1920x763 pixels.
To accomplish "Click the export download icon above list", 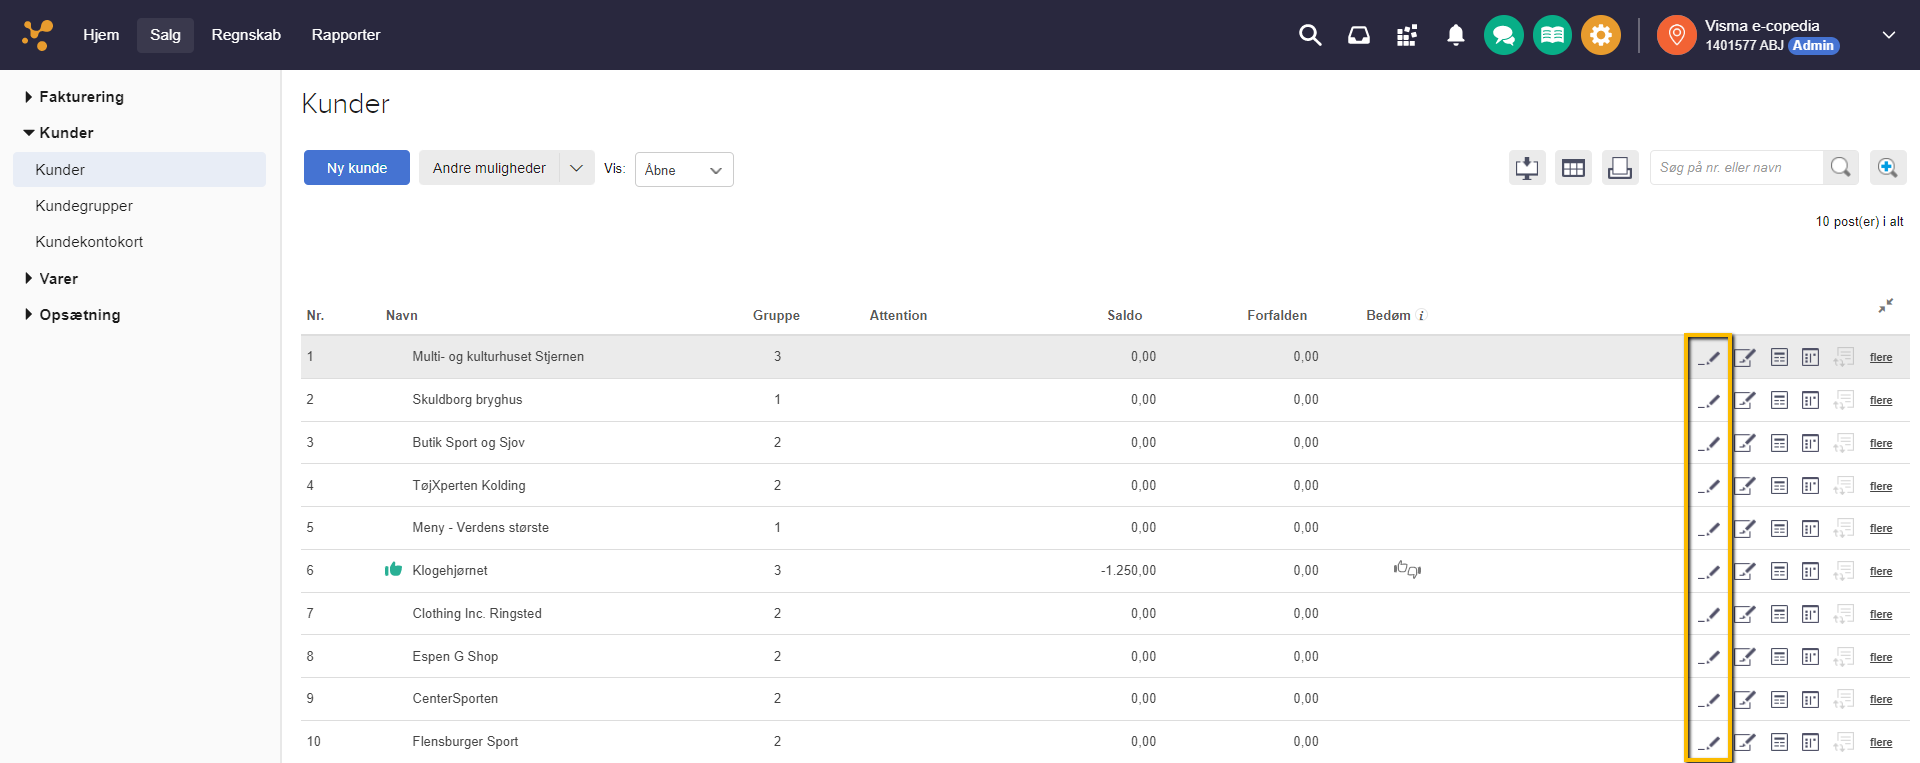I will point(1527,168).
